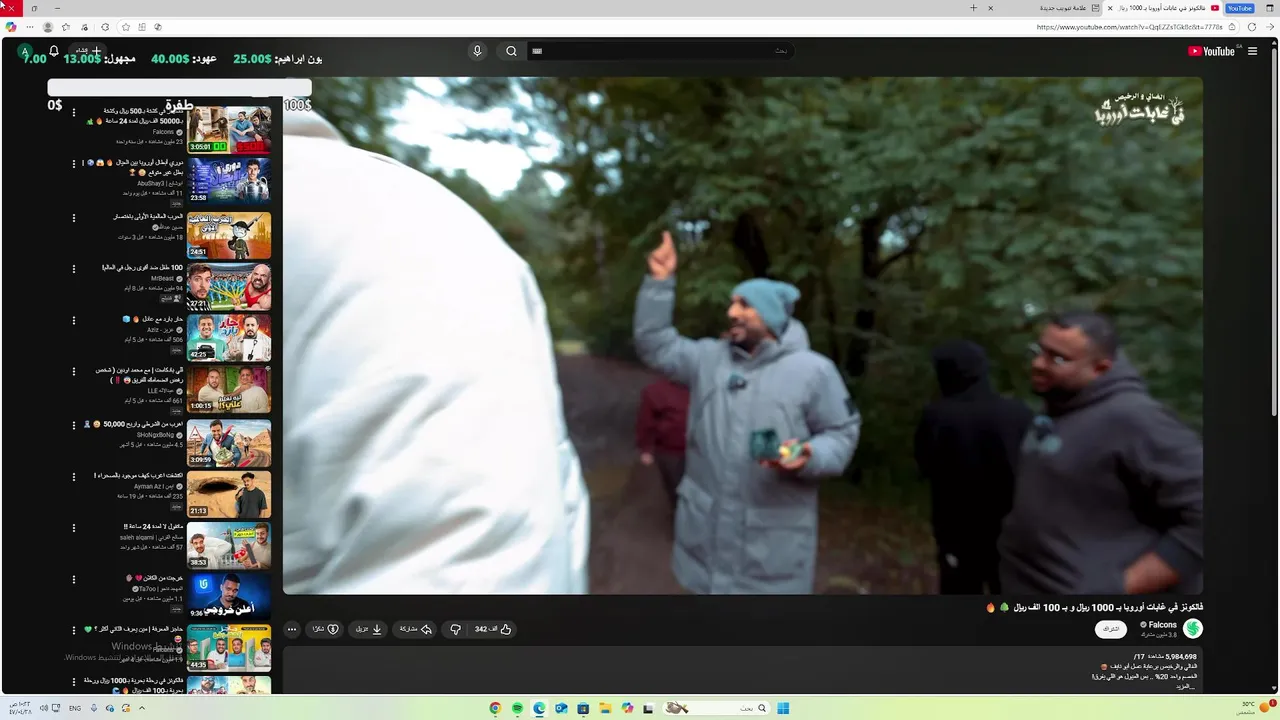Open the MrBeast channel name link
The image size is (1280, 720).
pyautogui.click(x=162, y=278)
